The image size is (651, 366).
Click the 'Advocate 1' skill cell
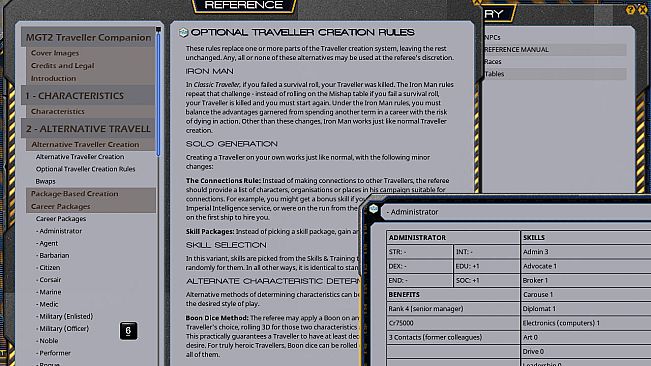point(586,266)
